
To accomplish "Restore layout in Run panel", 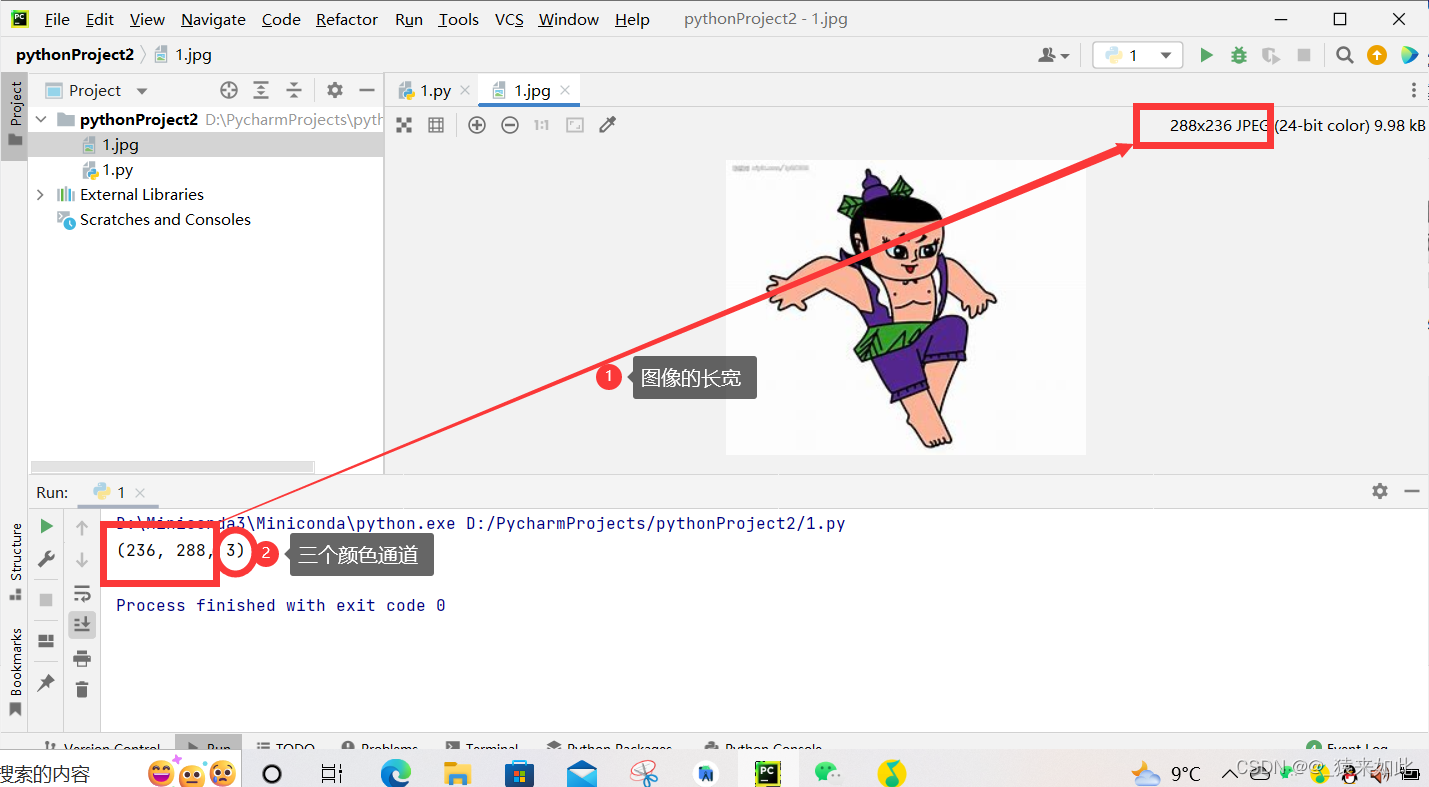I will (x=46, y=641).
